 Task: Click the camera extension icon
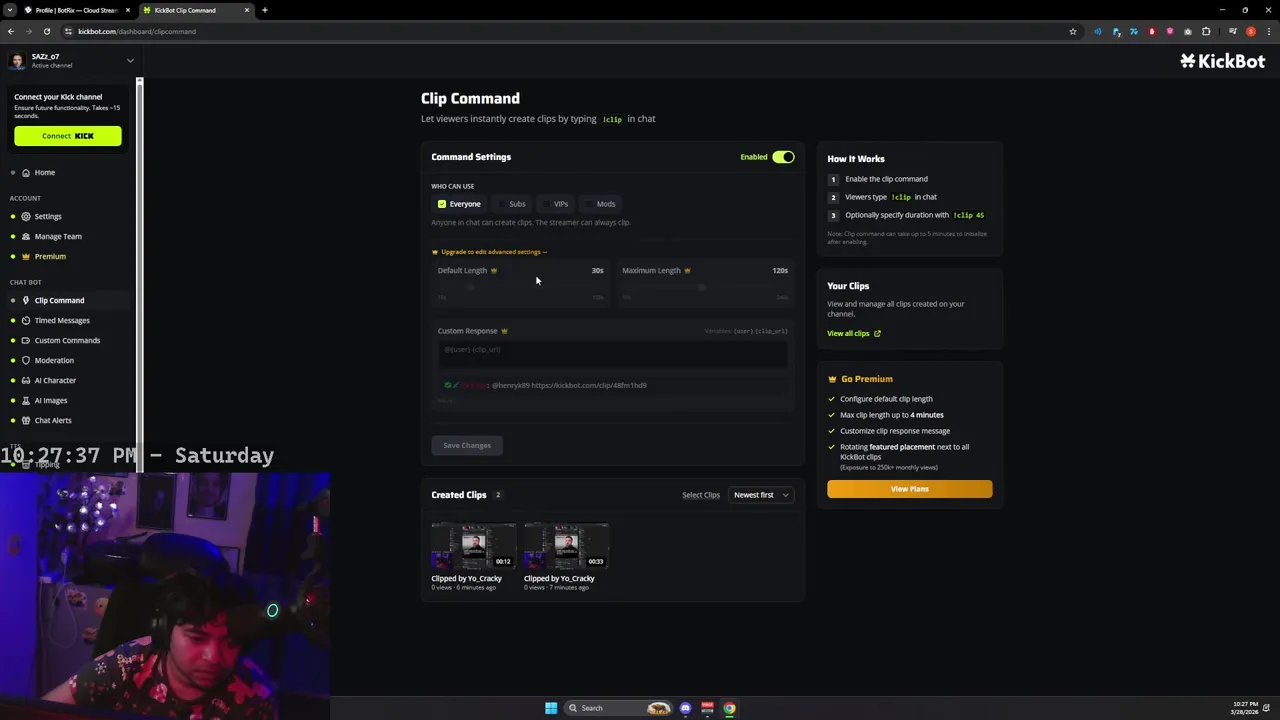[x=1187, y=31]
